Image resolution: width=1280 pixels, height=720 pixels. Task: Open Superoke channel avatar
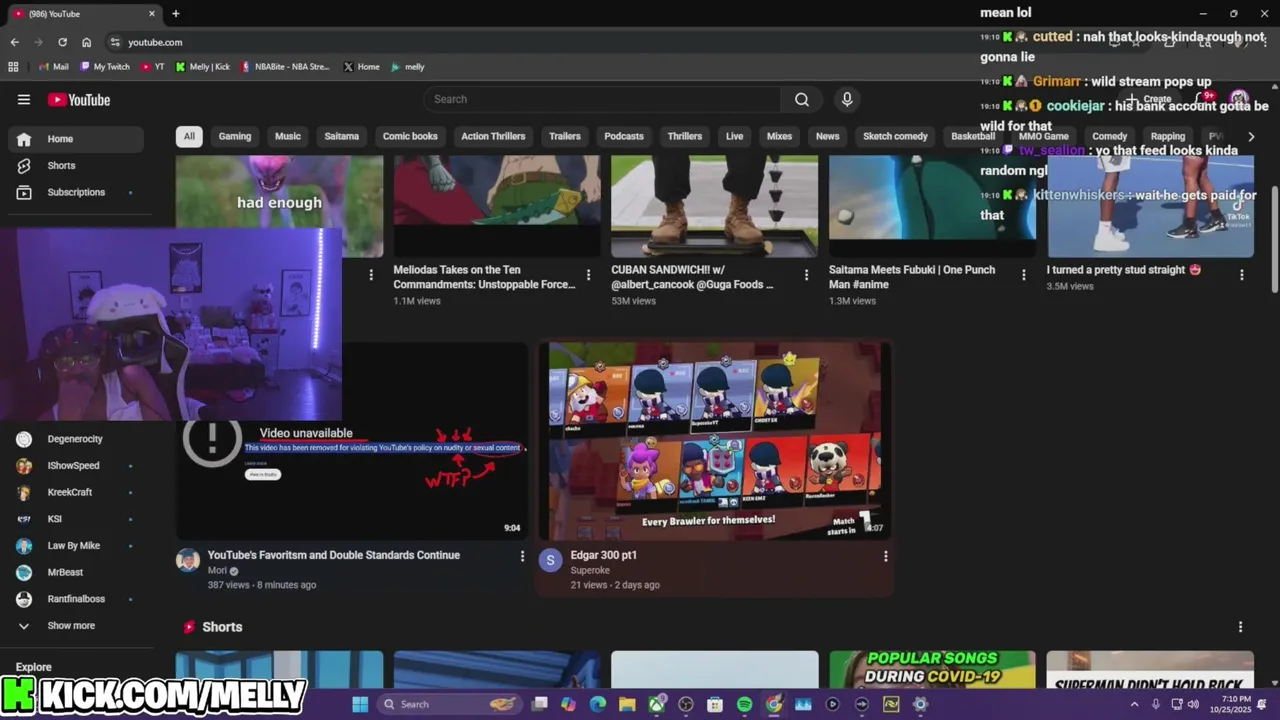(x=550, y=560)
